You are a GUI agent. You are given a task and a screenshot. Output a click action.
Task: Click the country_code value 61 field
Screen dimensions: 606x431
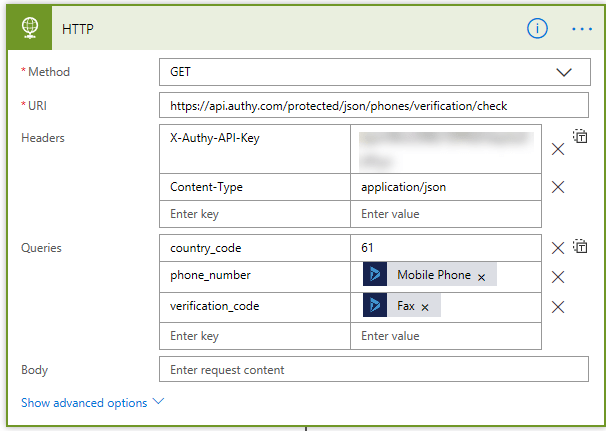[x=445, y=248]
